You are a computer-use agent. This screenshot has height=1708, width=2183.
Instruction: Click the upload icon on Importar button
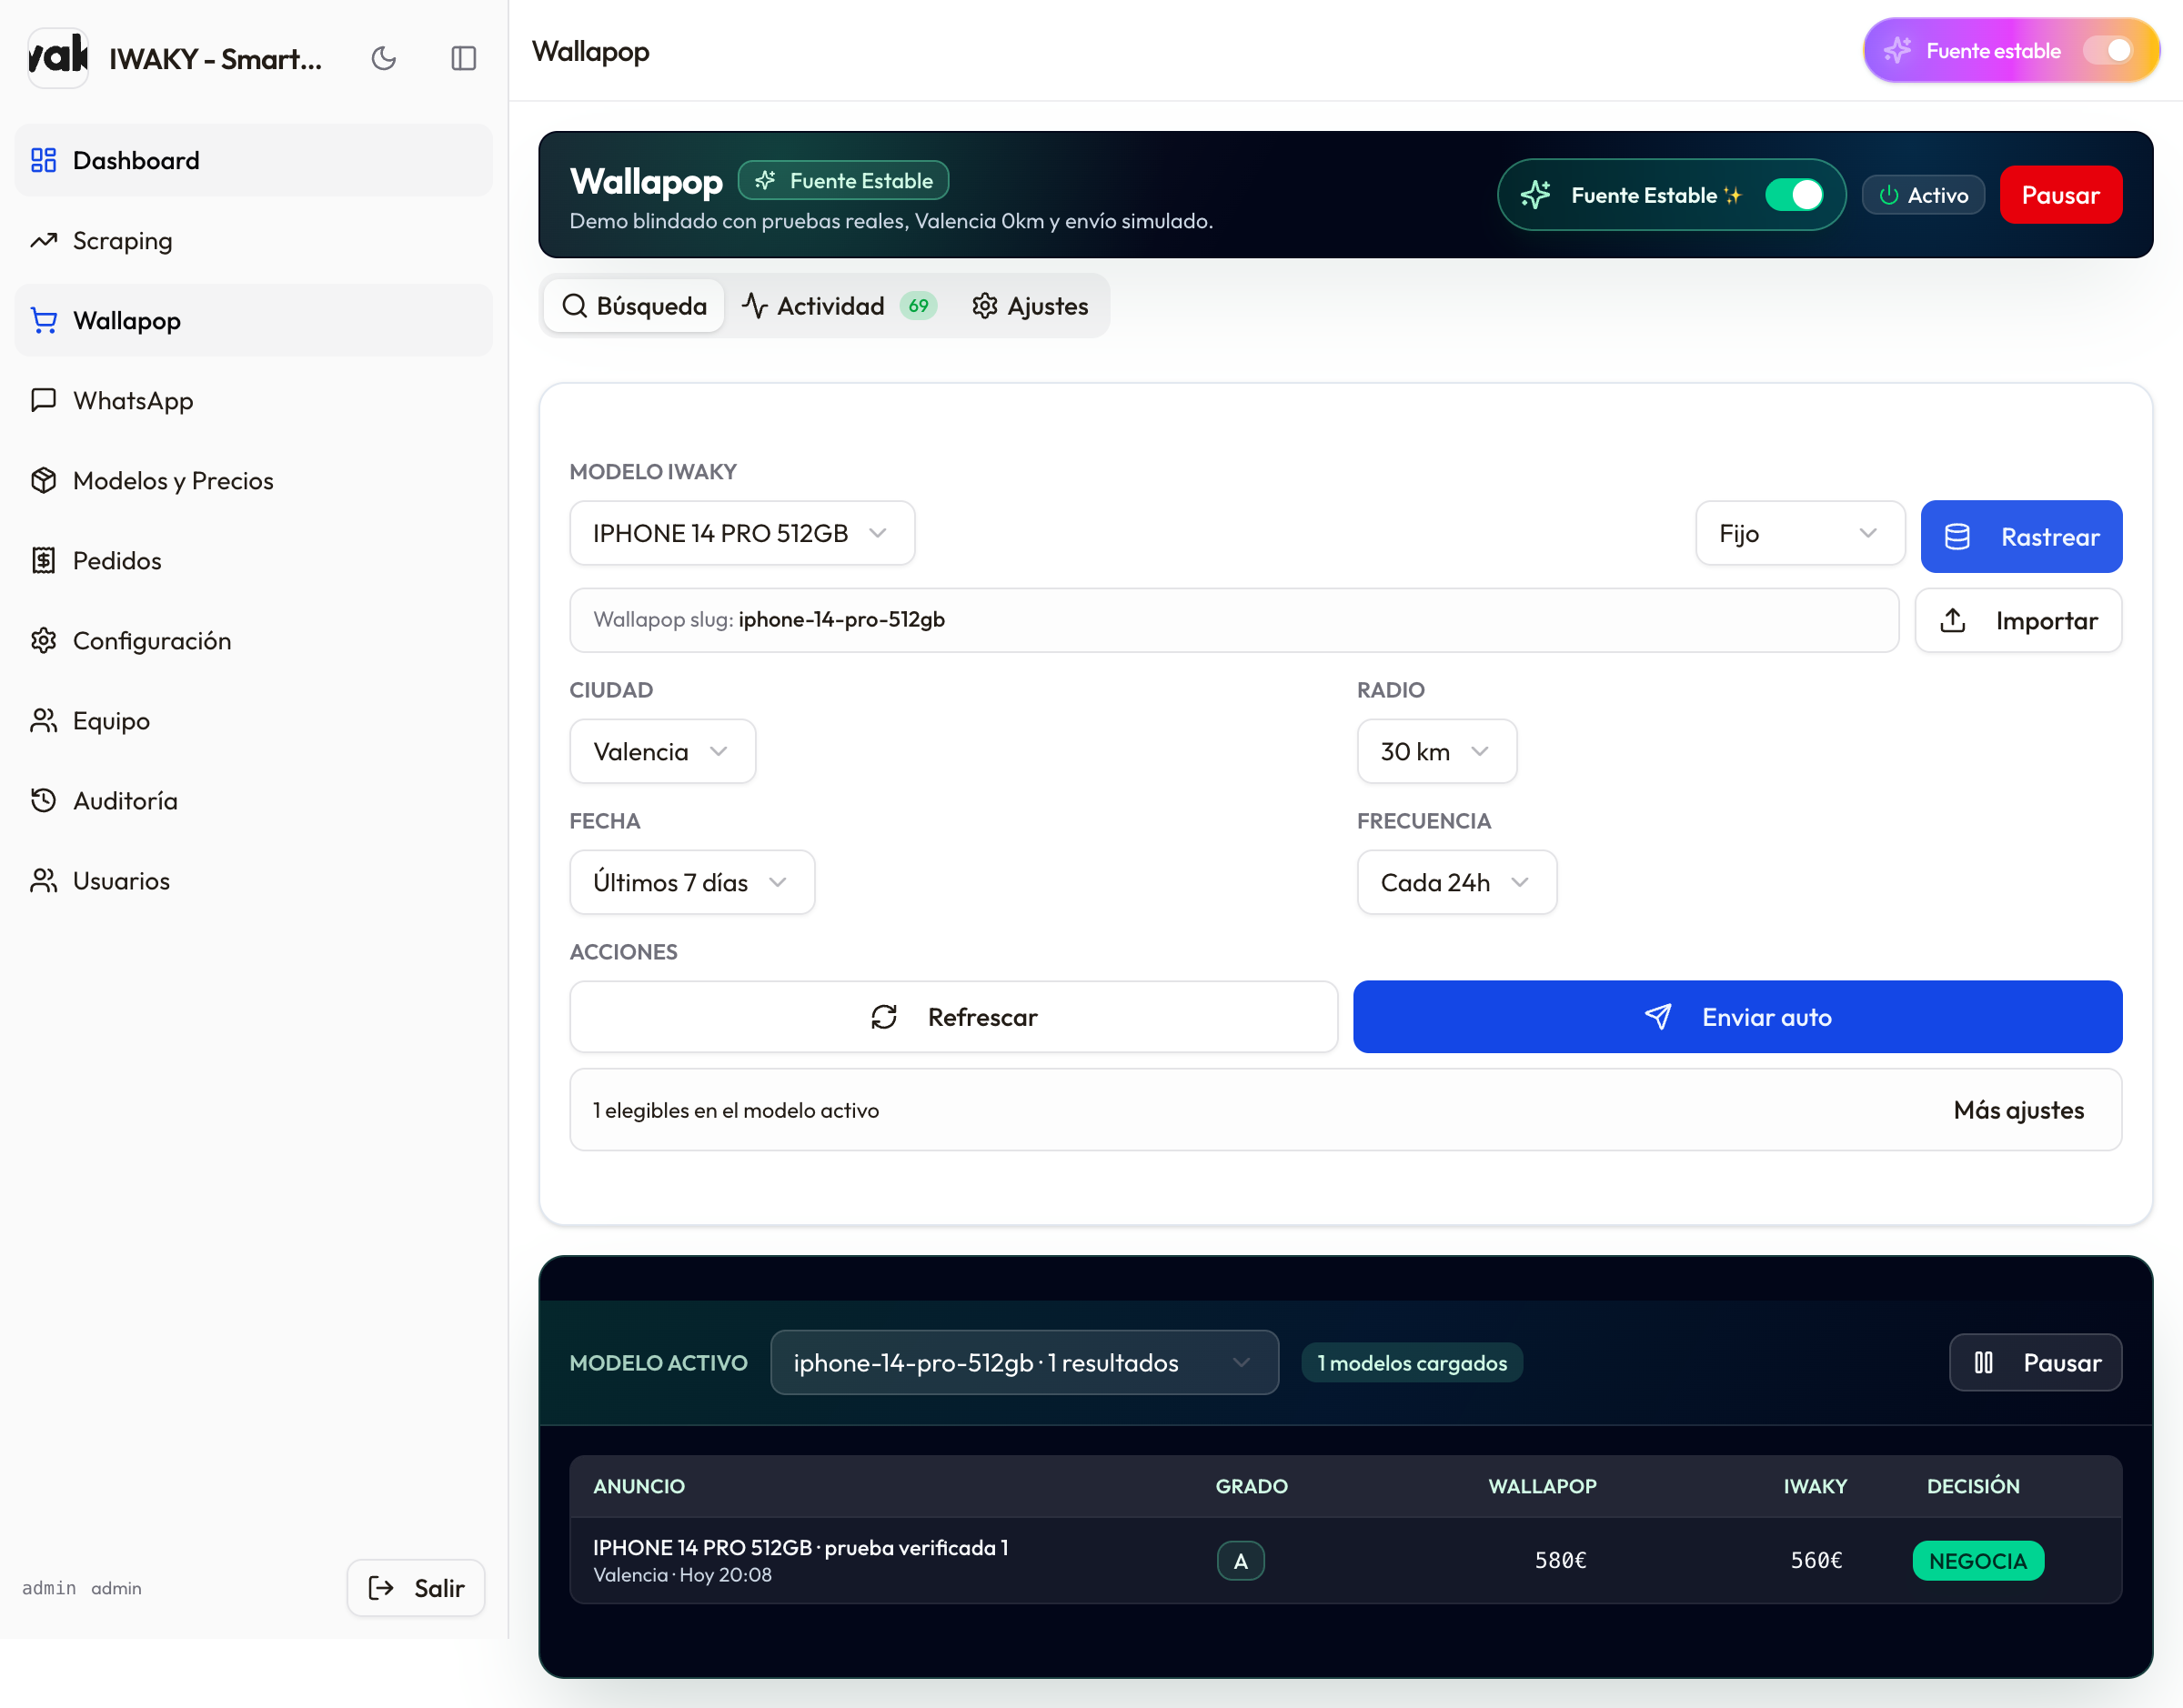pyautogui.click(x=1953, y=621)
